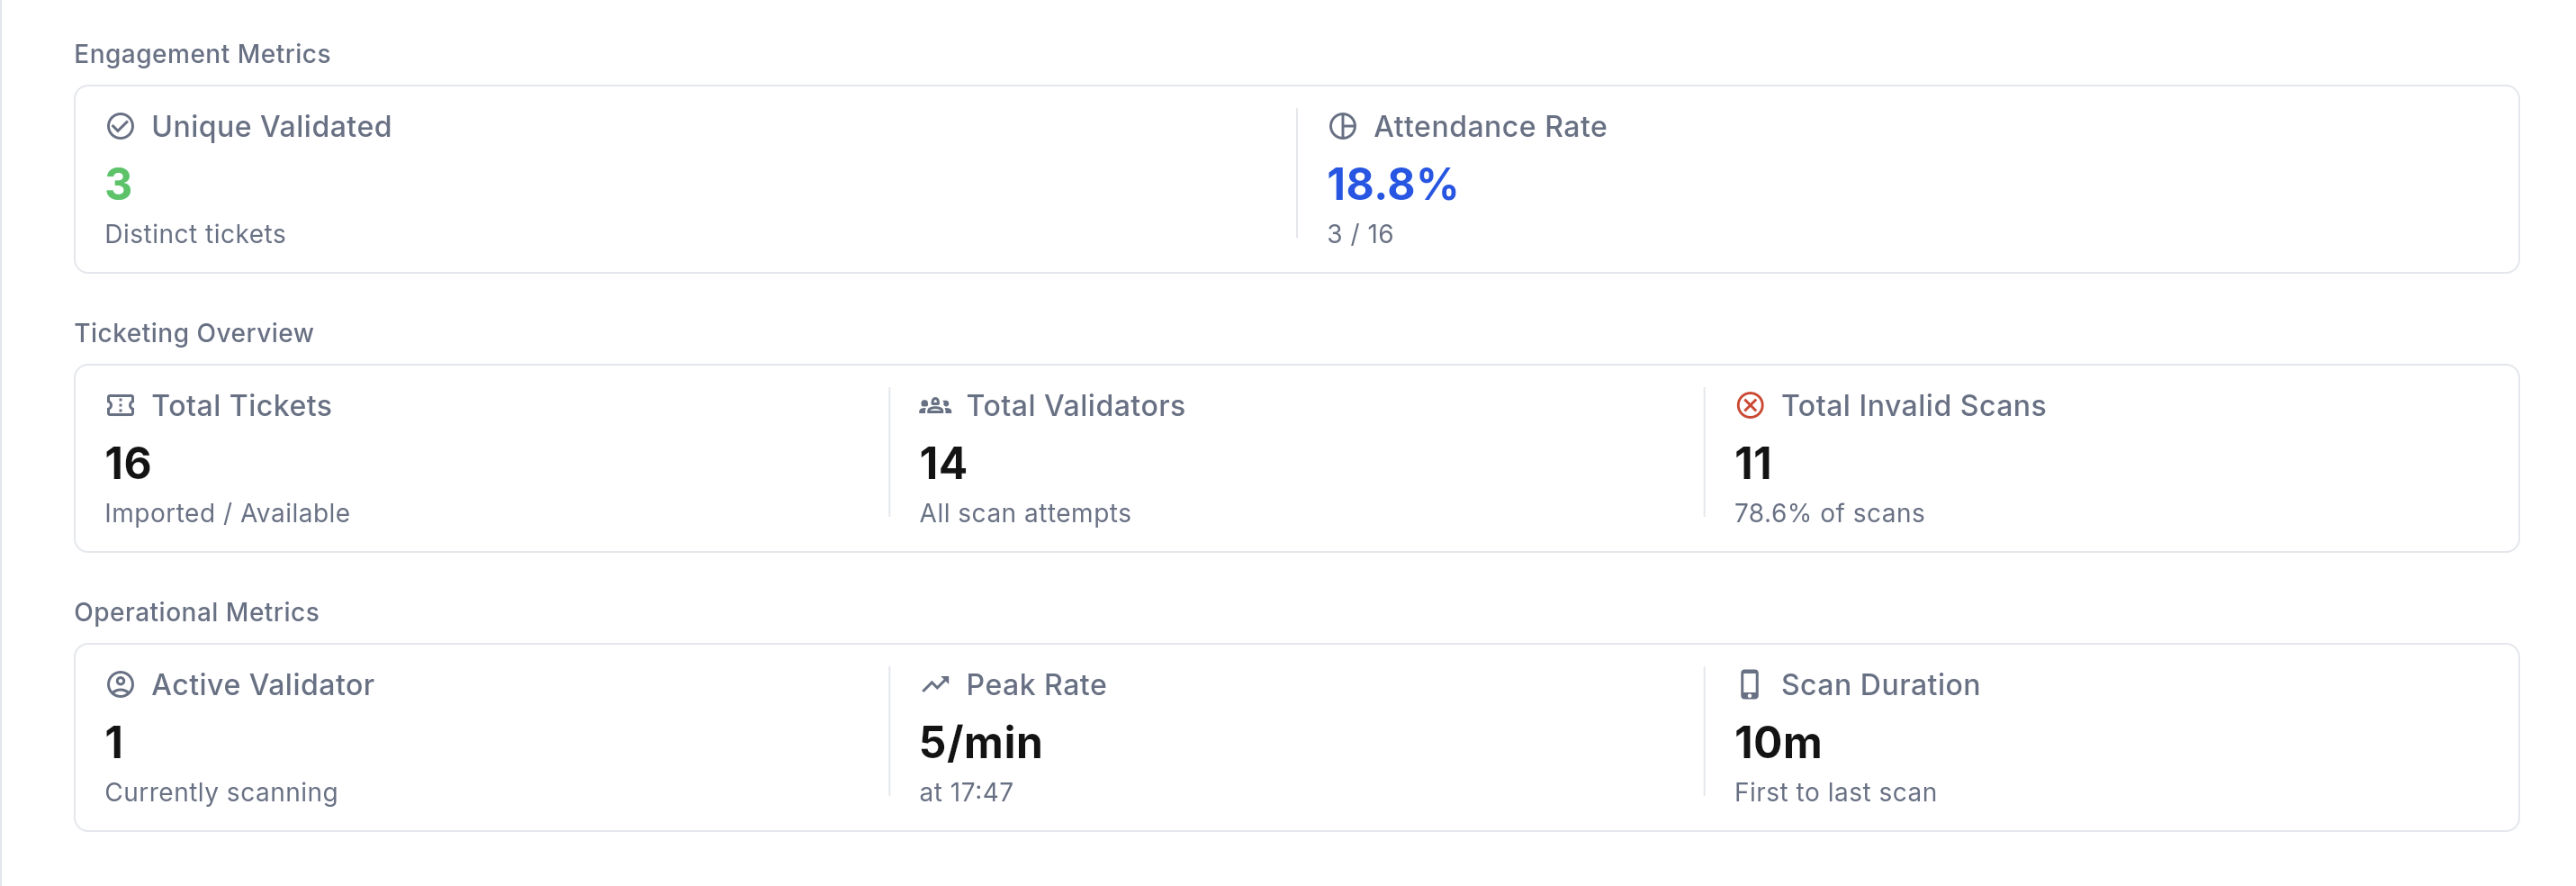Select the Ticketing Overview section header

tap(194, 333)
